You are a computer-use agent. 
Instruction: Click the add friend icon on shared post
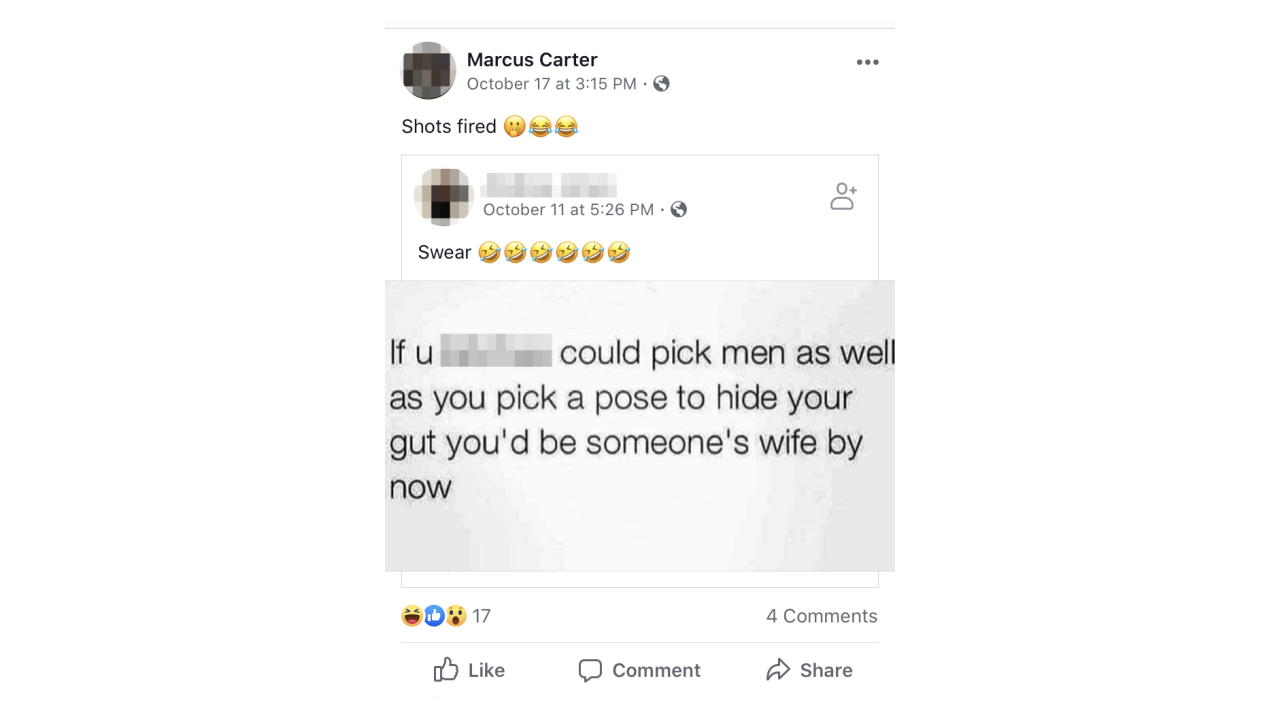pyautogui.click(x=843, y=196)
